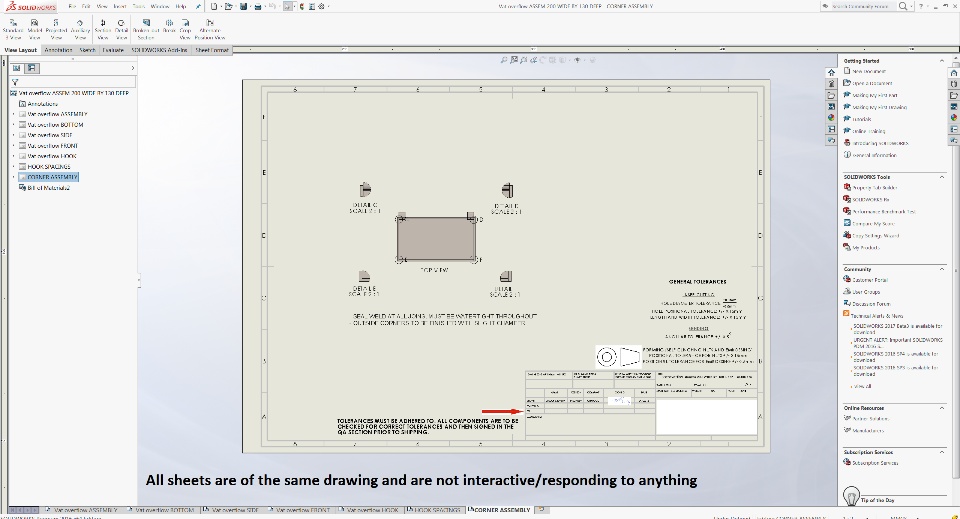Select the Broken-out Section tool
Viewport: 960px width, 519px height.
[146, 29]
